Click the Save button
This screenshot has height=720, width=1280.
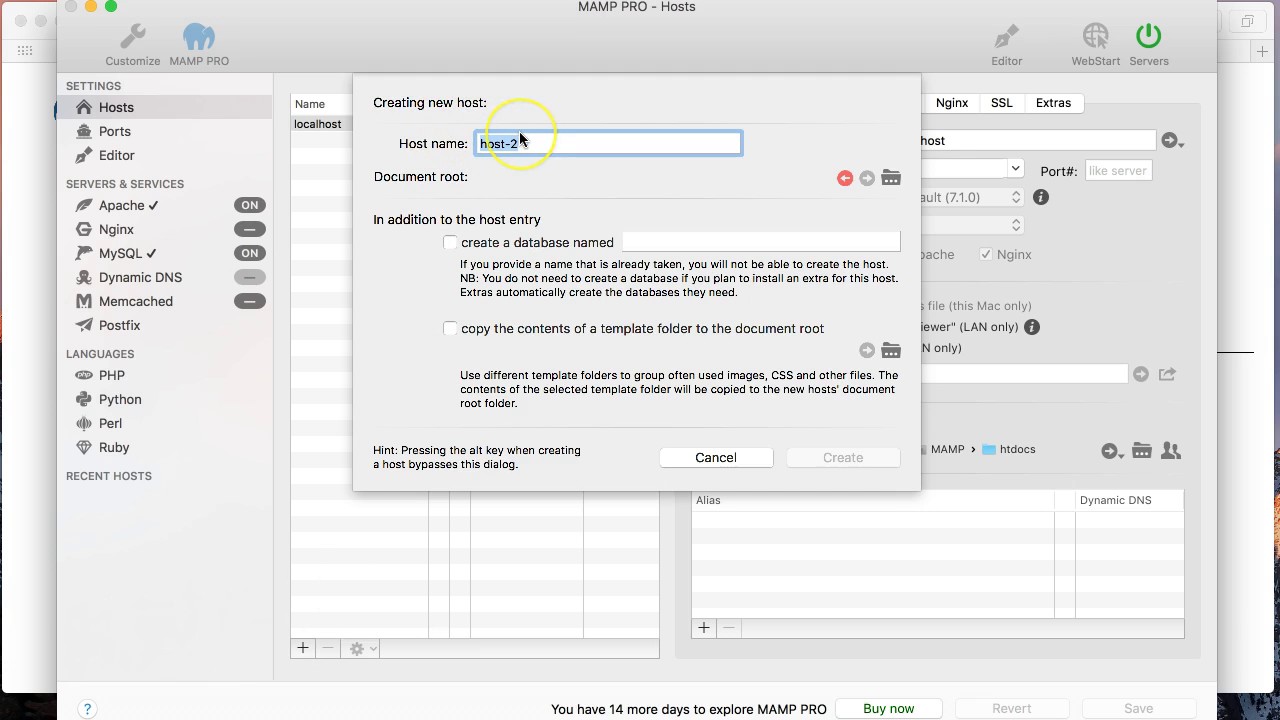(x=1139, y=708)
